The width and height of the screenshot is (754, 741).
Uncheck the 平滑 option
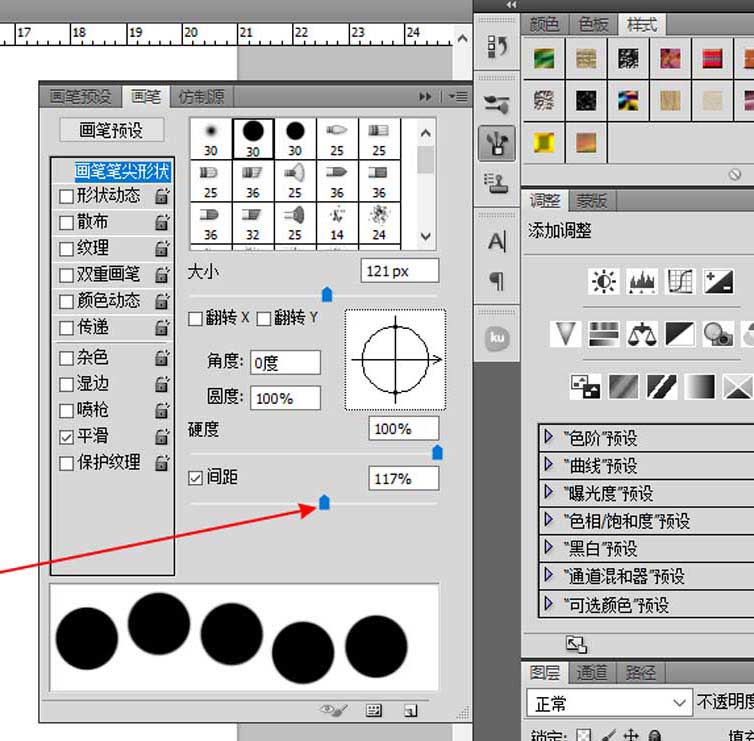[66, 437]
